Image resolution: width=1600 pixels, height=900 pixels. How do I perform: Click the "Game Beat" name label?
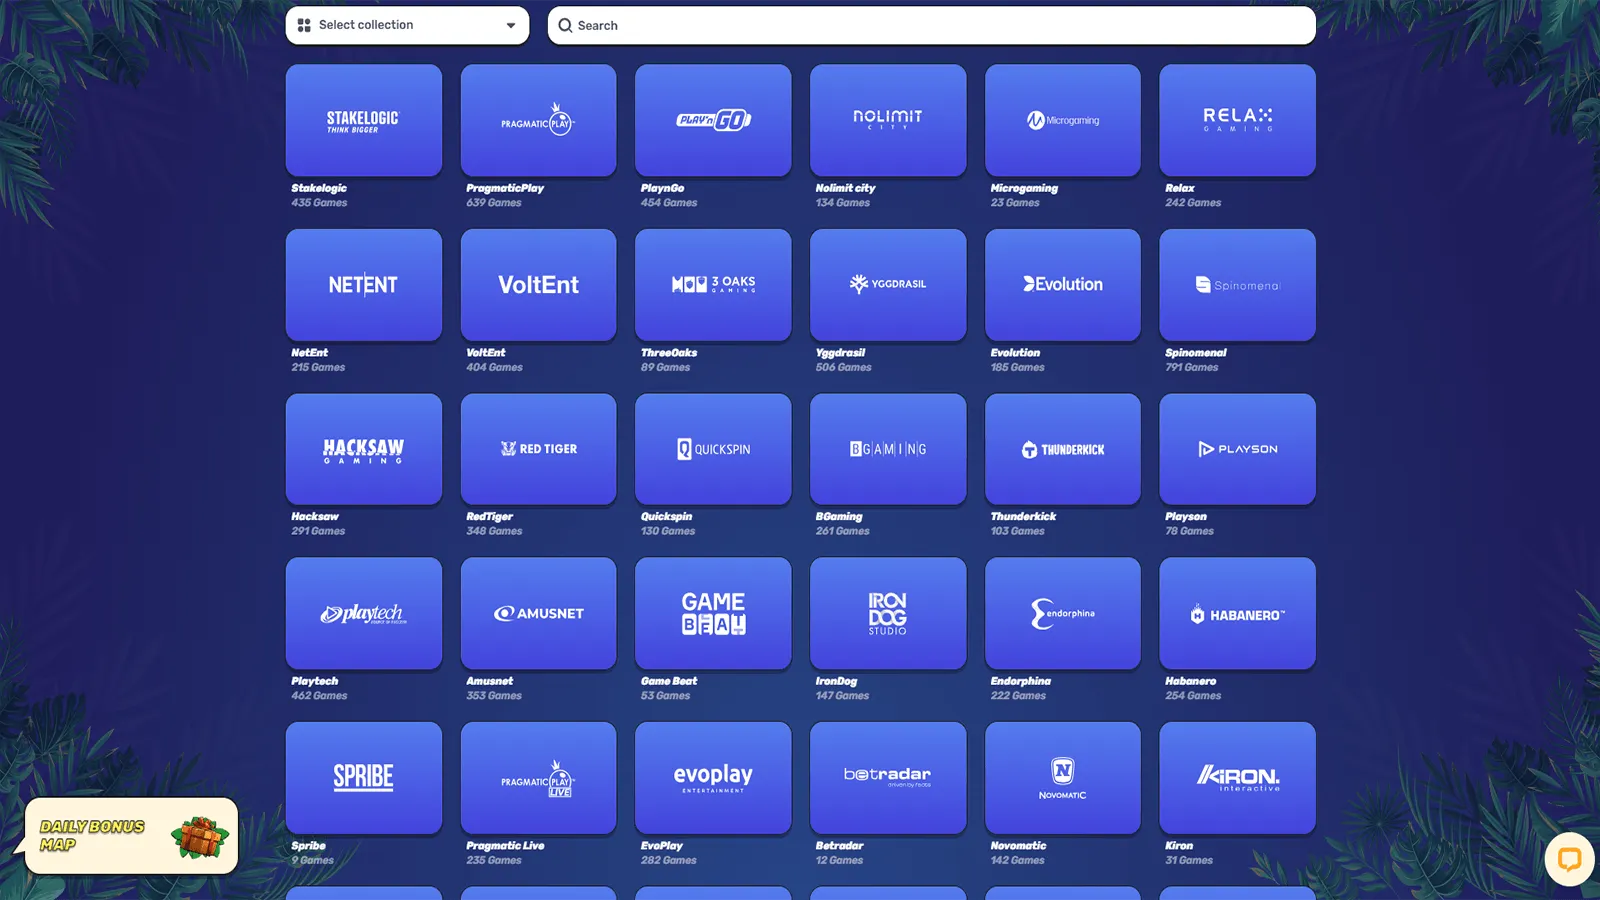669,681
